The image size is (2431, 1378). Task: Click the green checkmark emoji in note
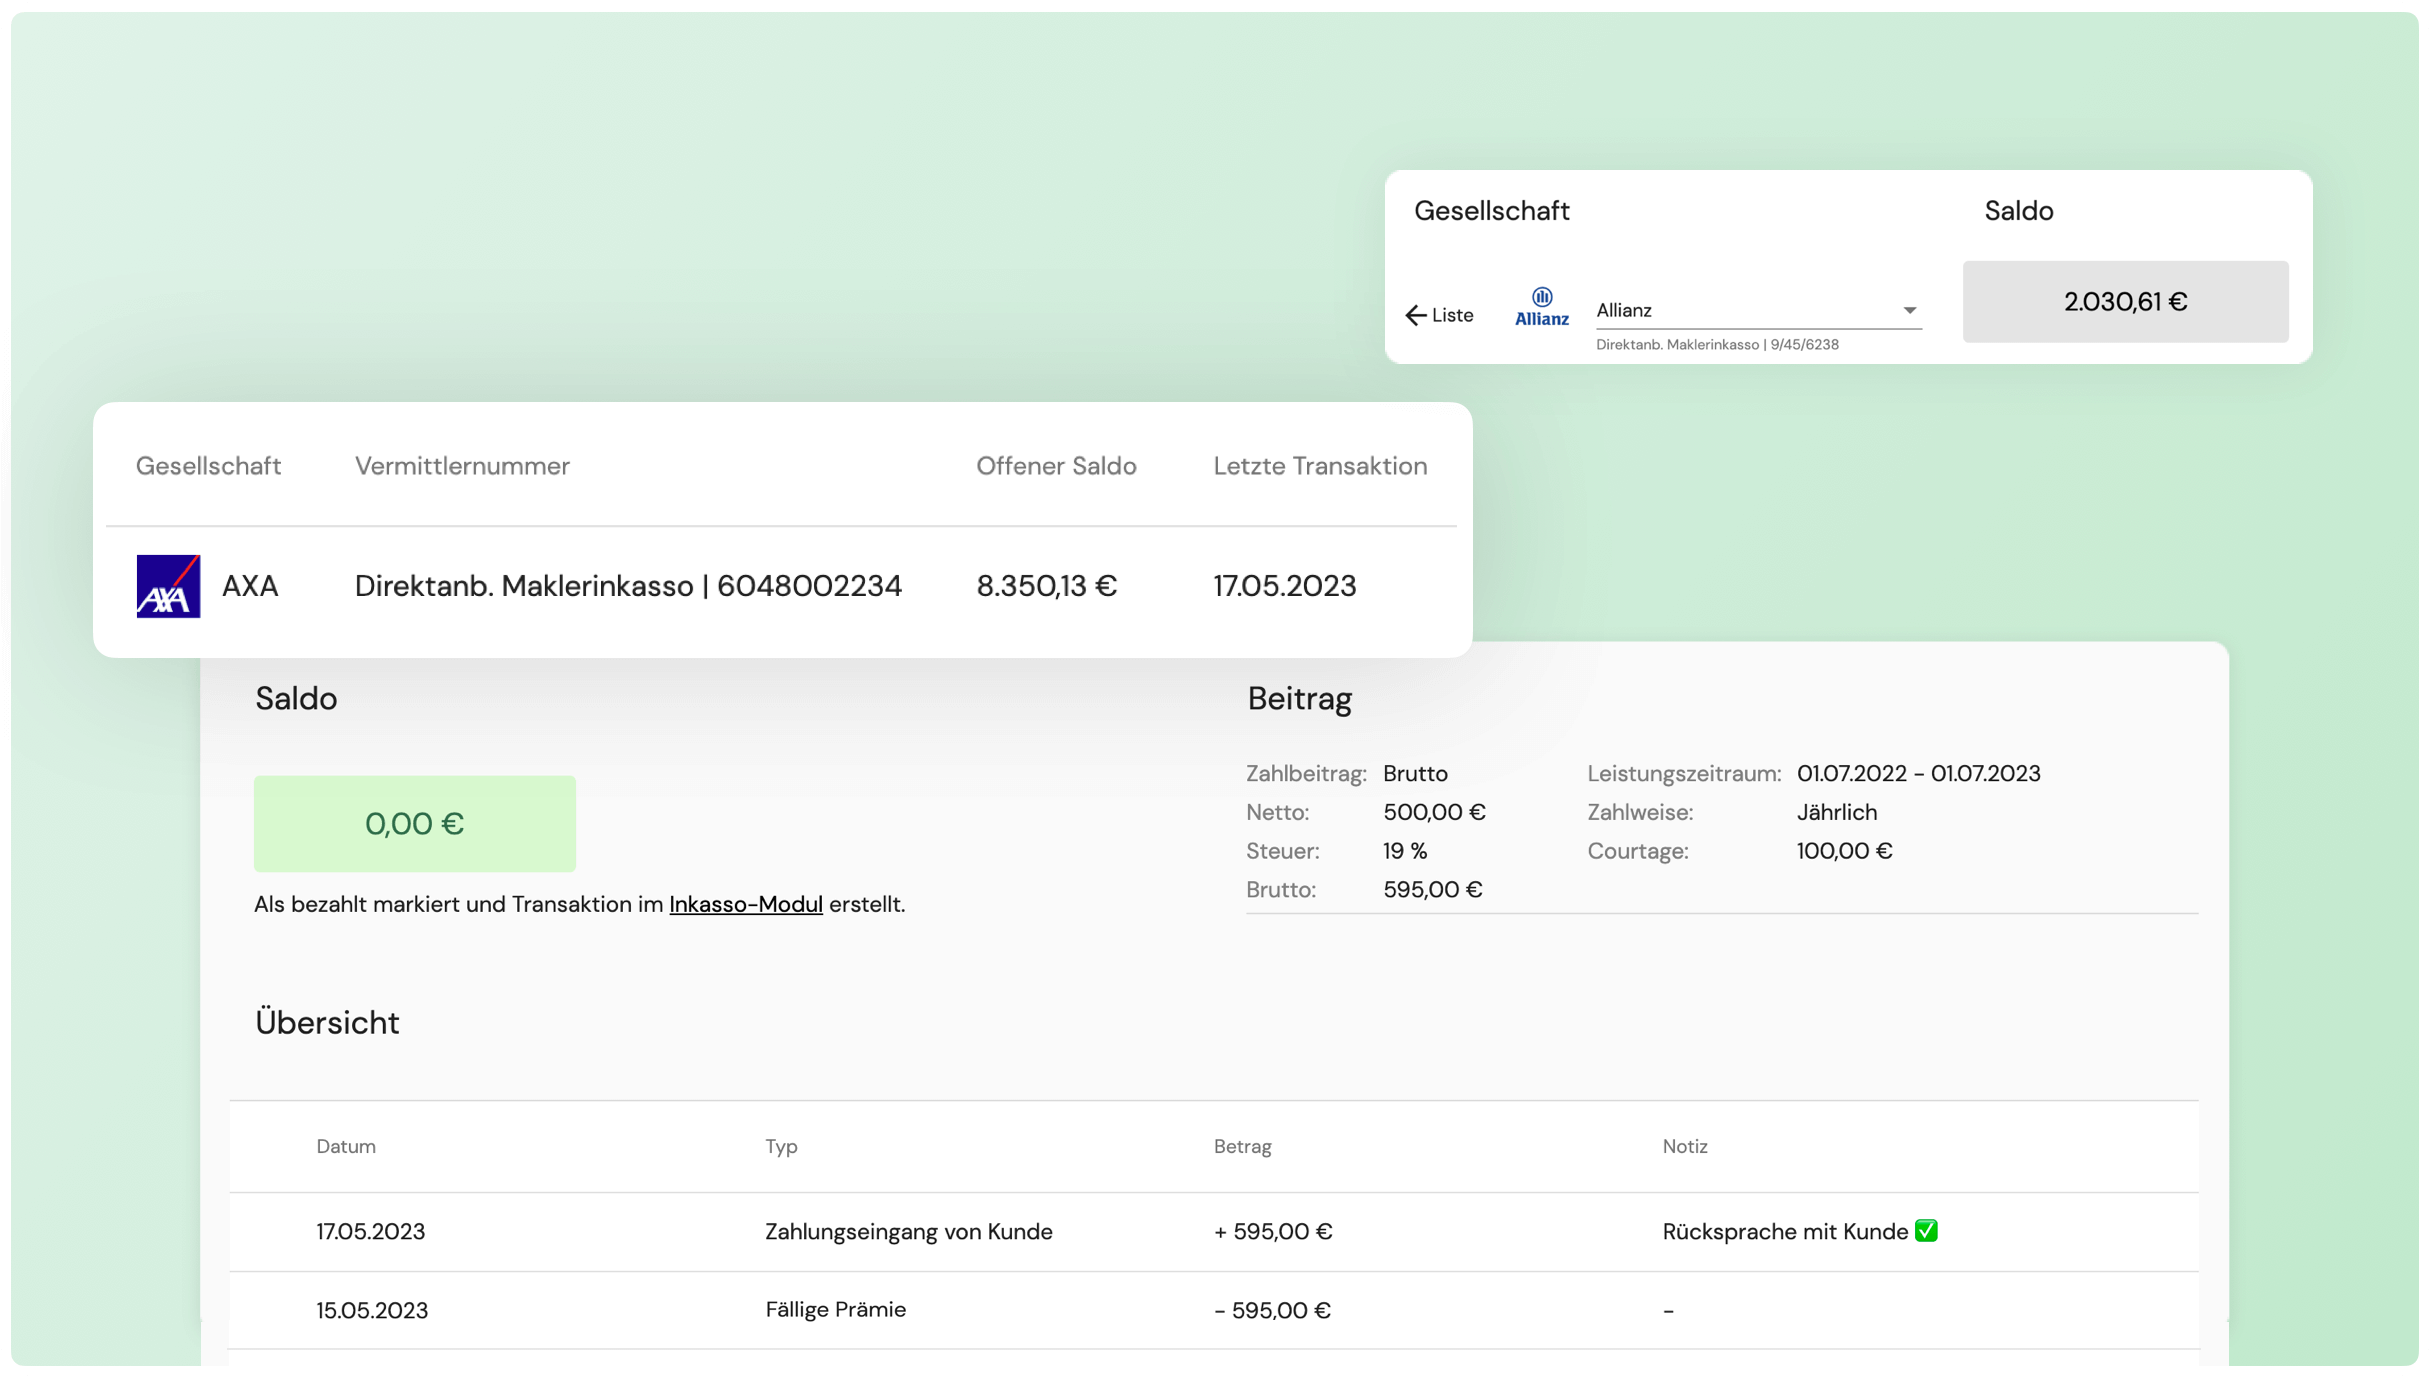(1926, 1231)
